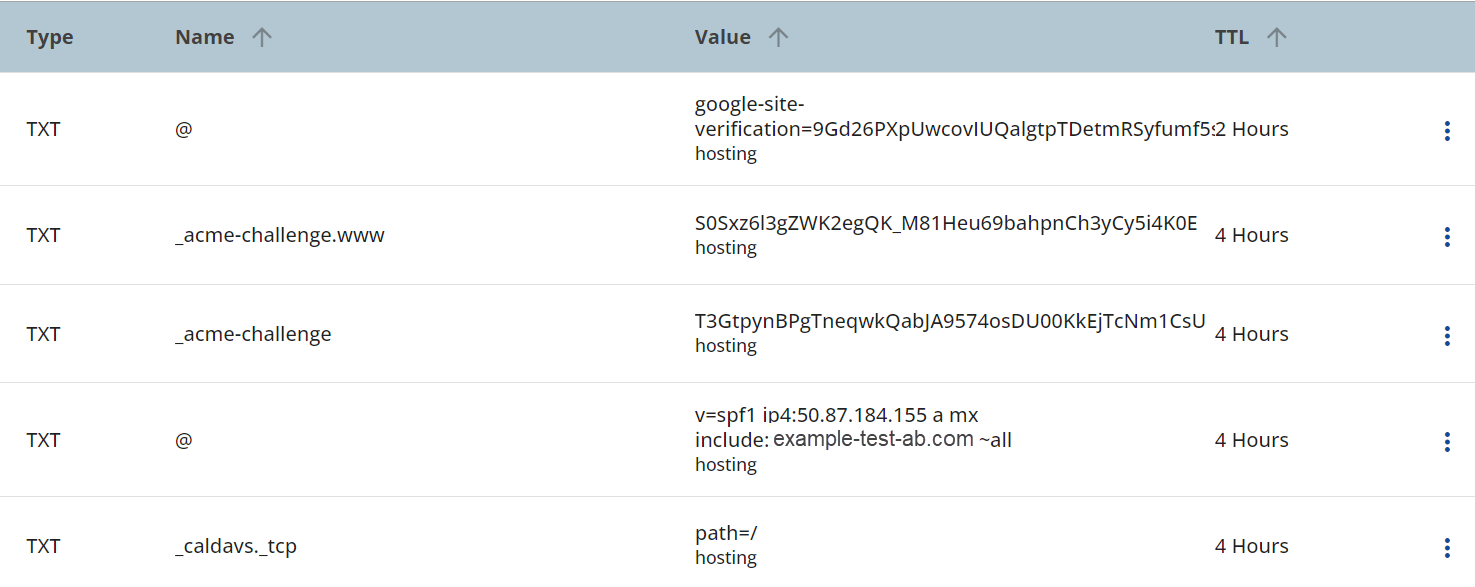Sort records by Value arrow icon
Screen dimensions: 1475x587
tap(778, 38)
